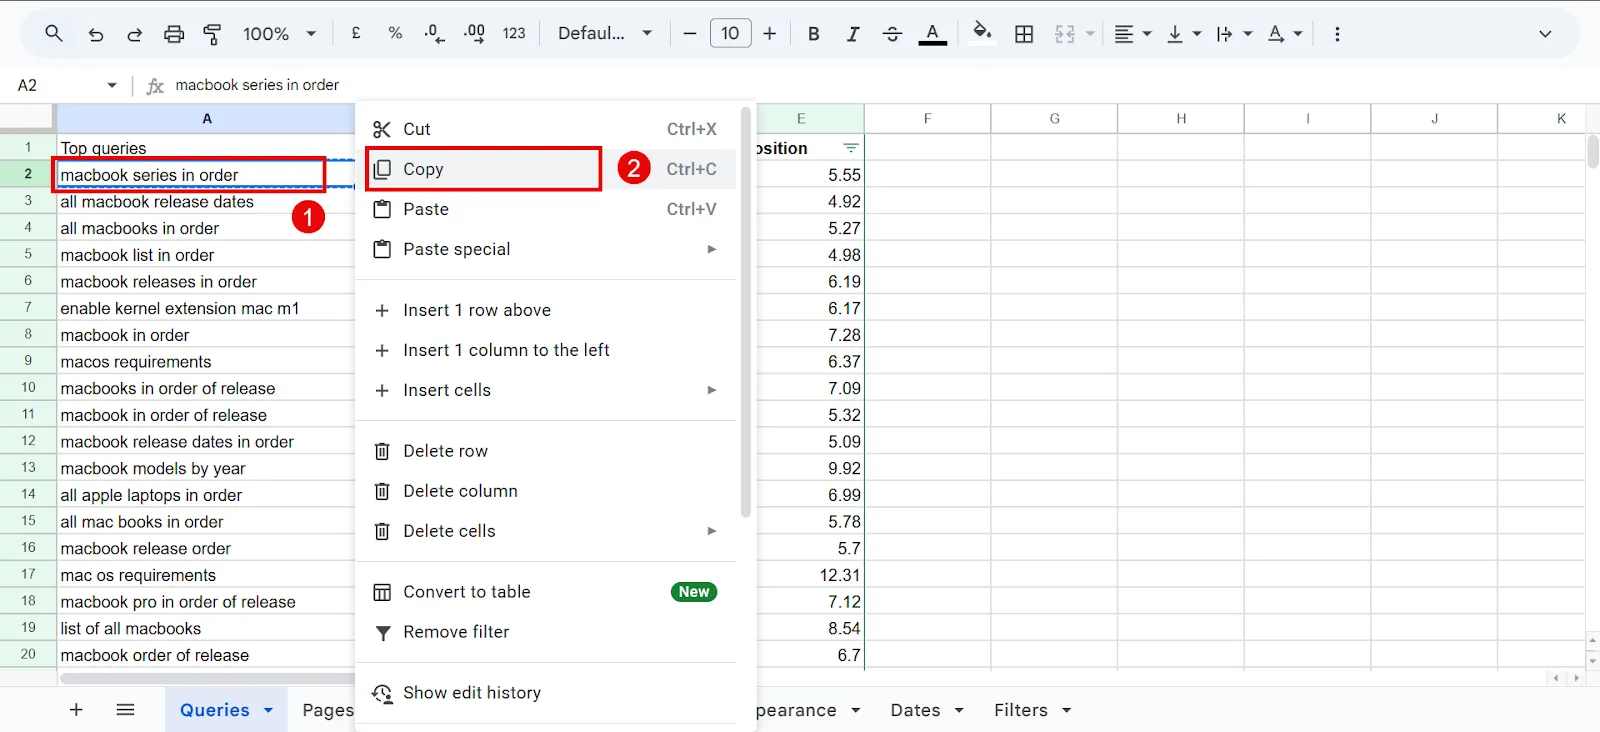Decrease decimal places icon
The width and height of the screenshot is (1600, 732).
pos(434,34)
